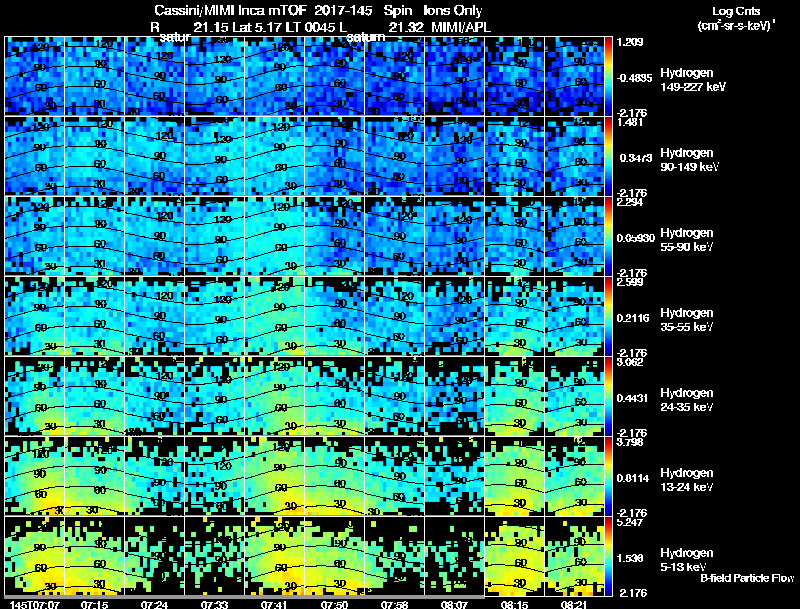
Task: Open the 24-35 keV panel at 07:24
Action: (155, 396)
